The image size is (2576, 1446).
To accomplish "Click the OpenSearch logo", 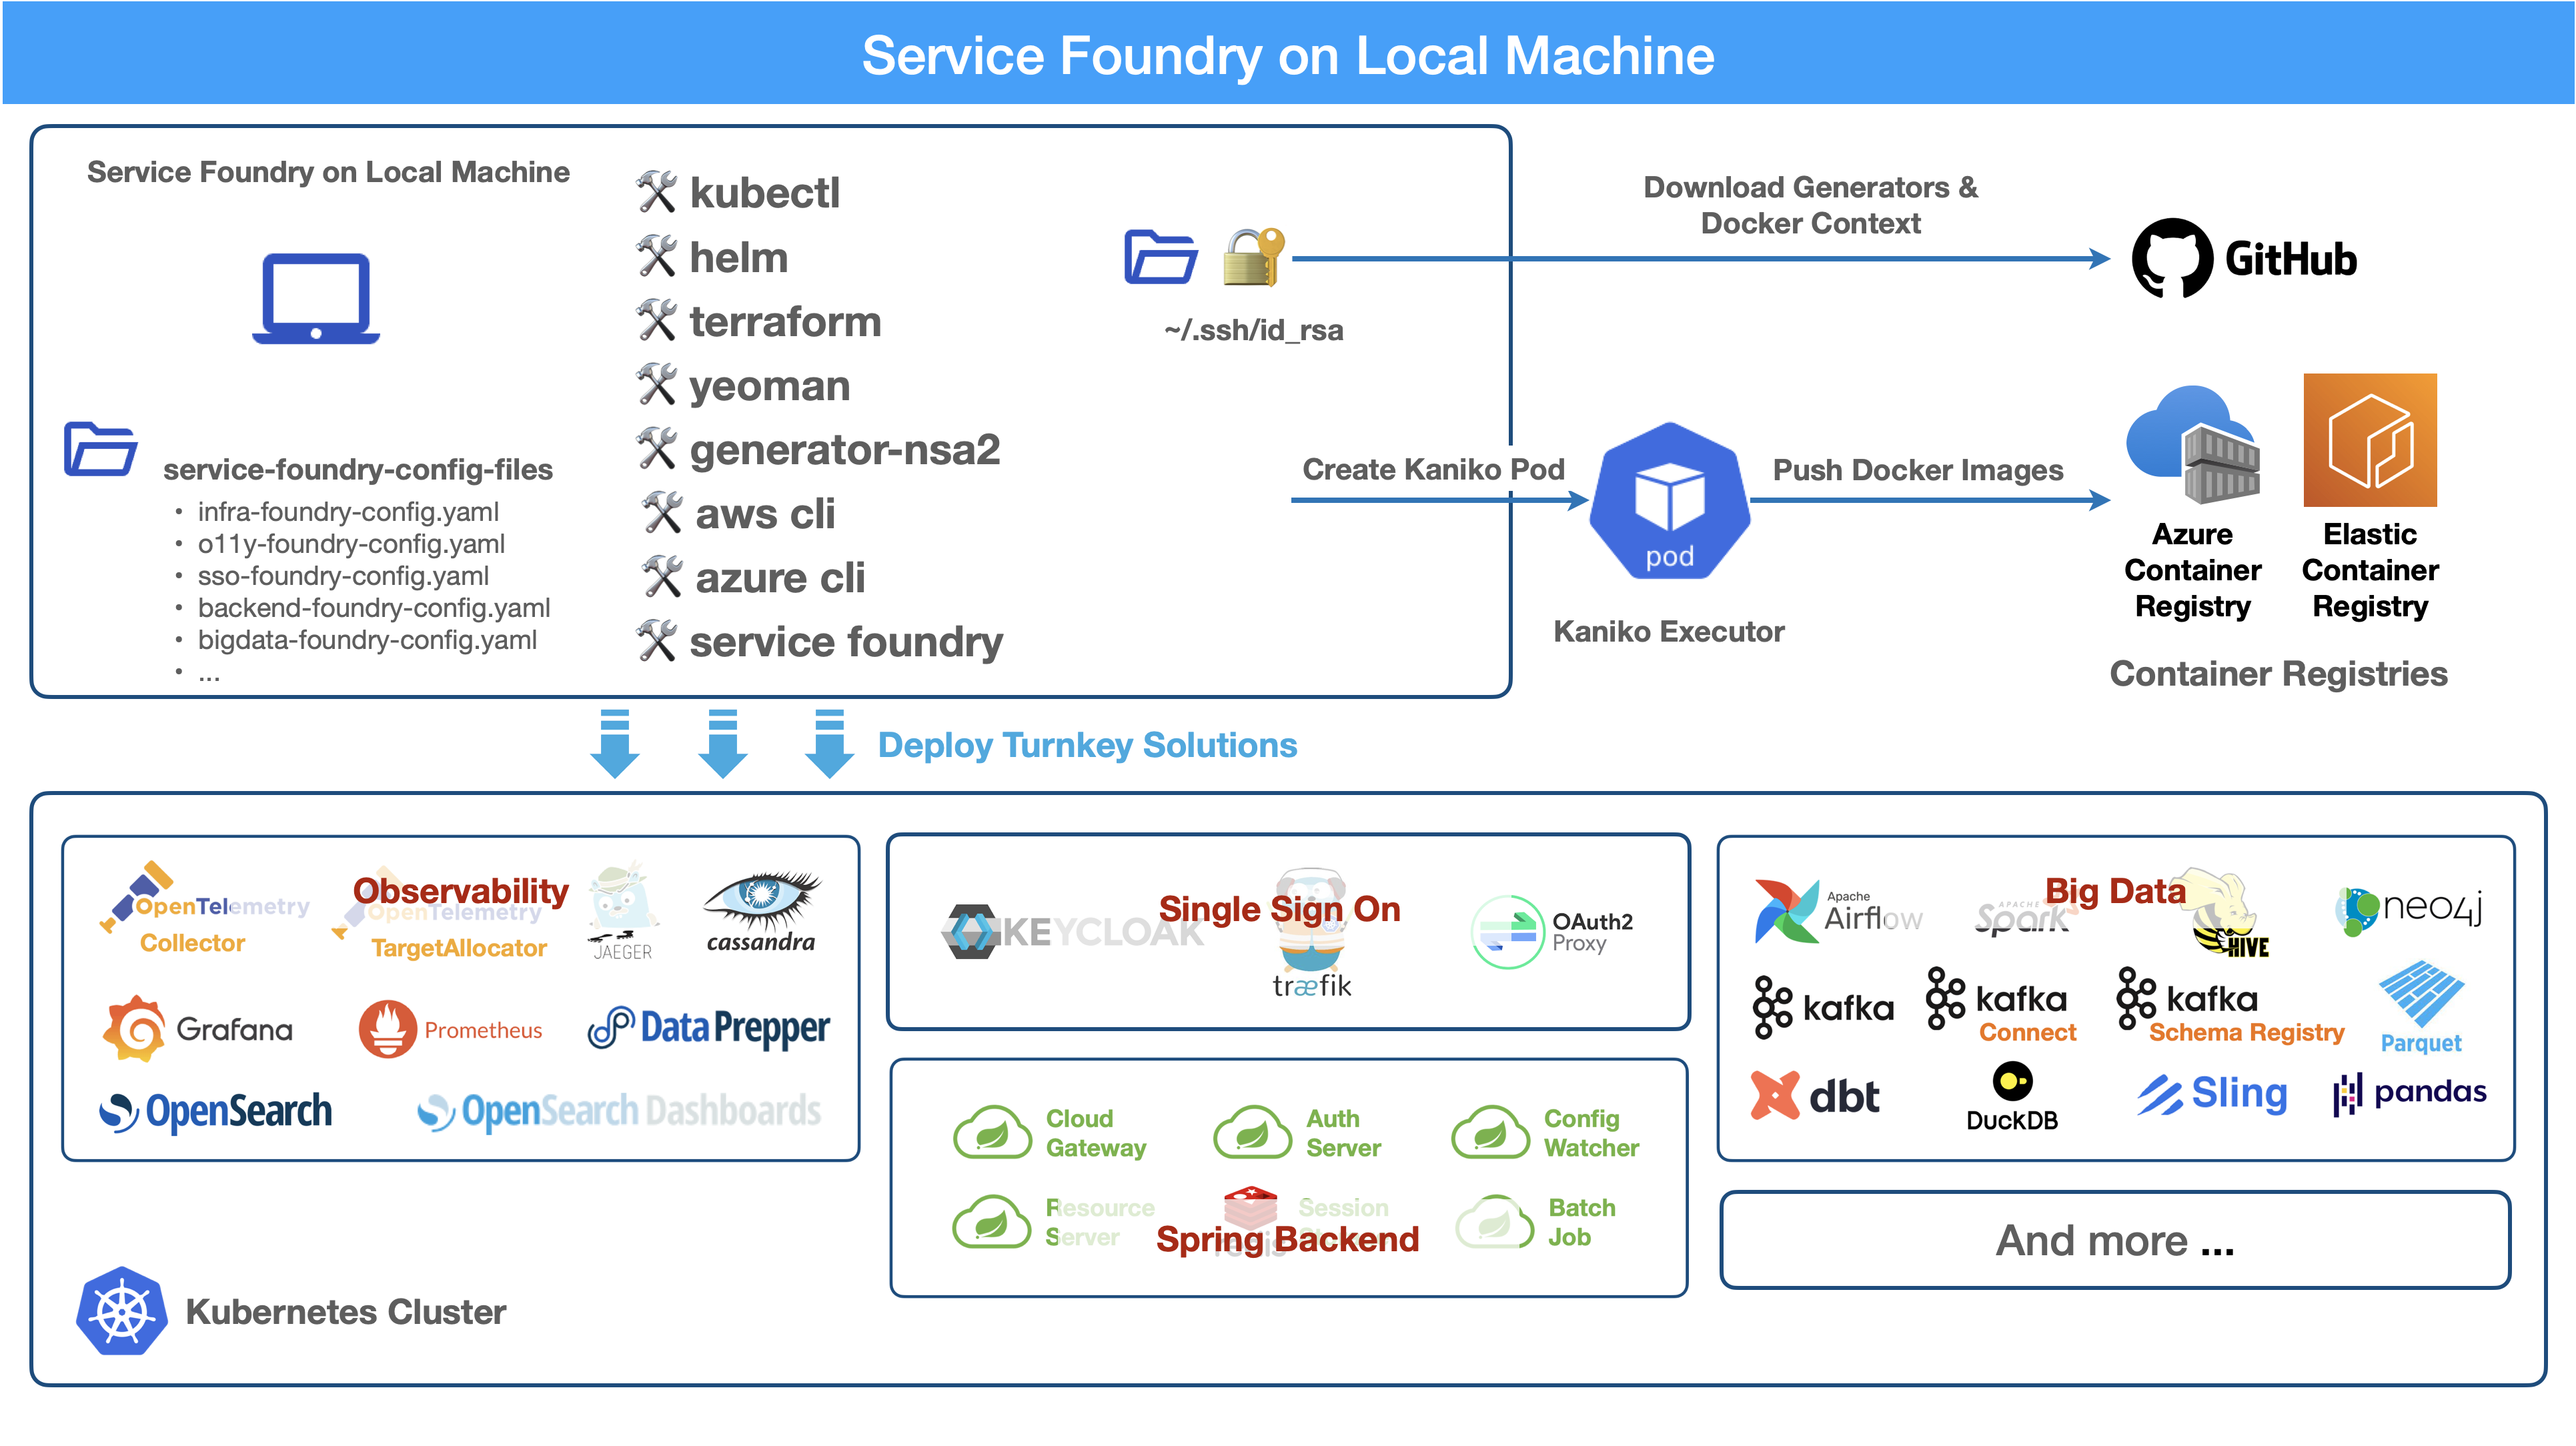I will [216, 1111].
